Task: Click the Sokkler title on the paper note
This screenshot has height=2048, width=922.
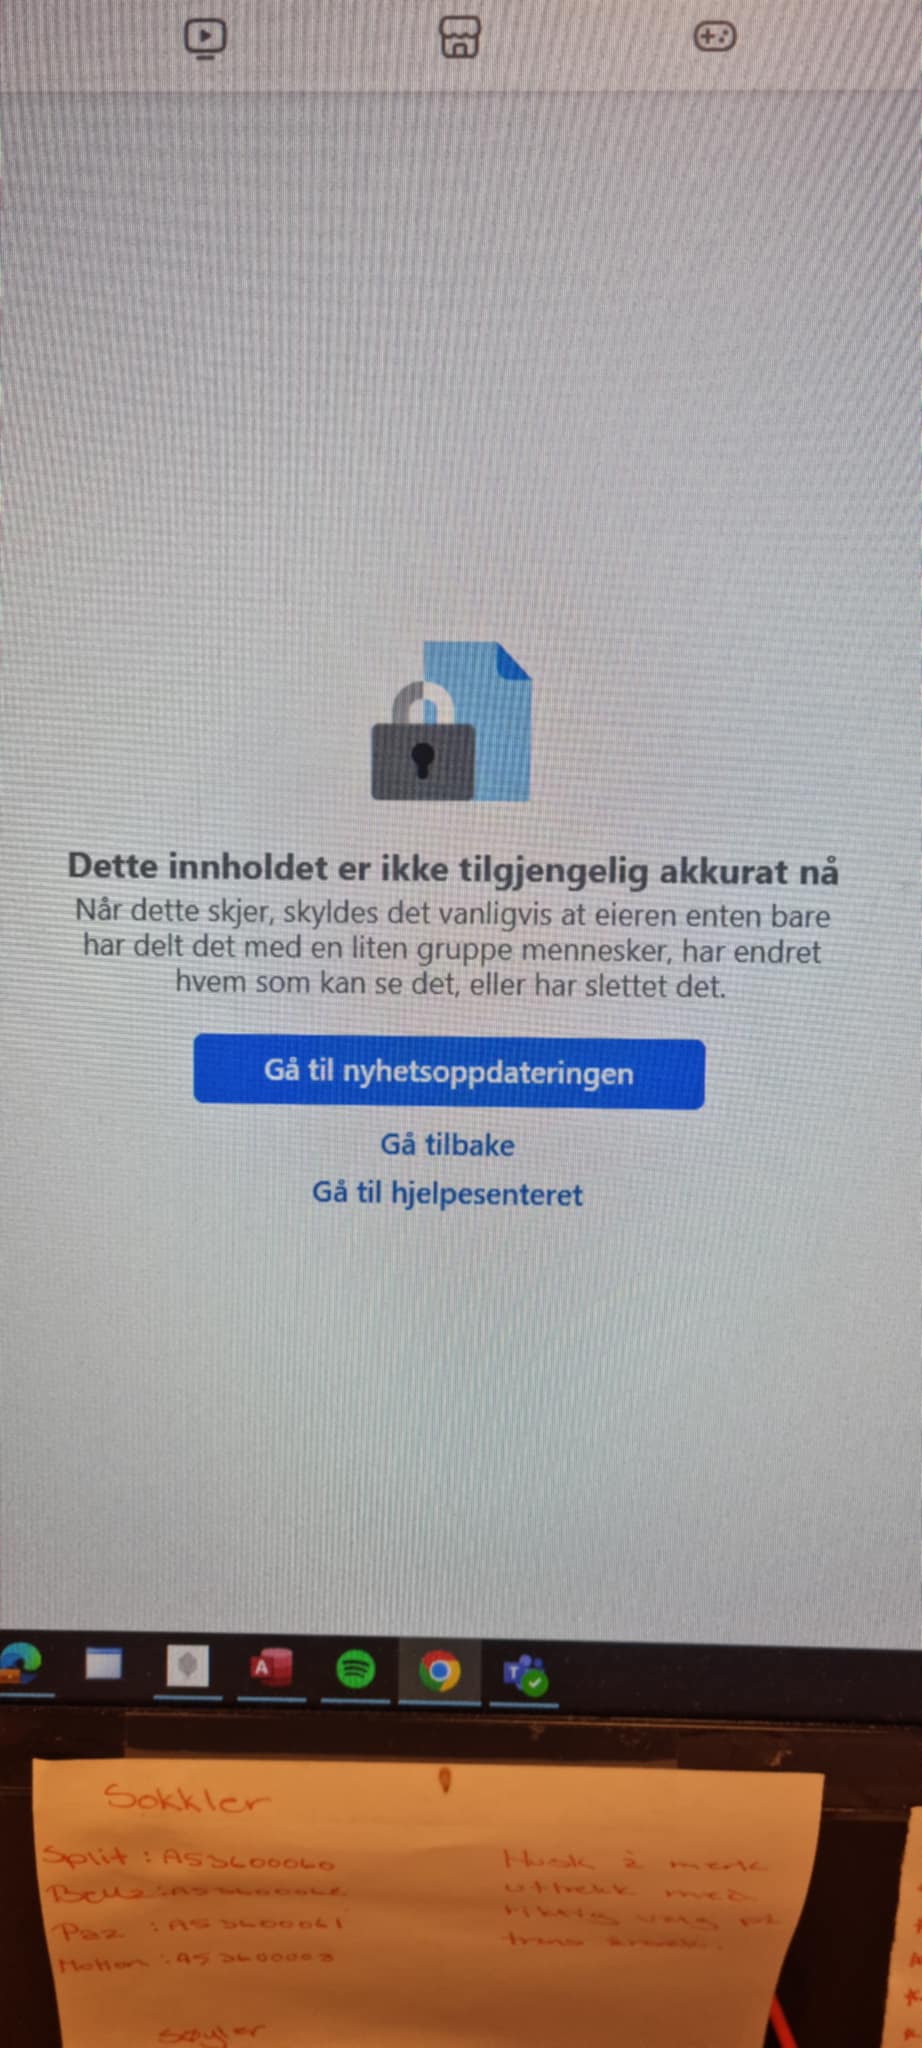Action: (x=187, y=1799)
